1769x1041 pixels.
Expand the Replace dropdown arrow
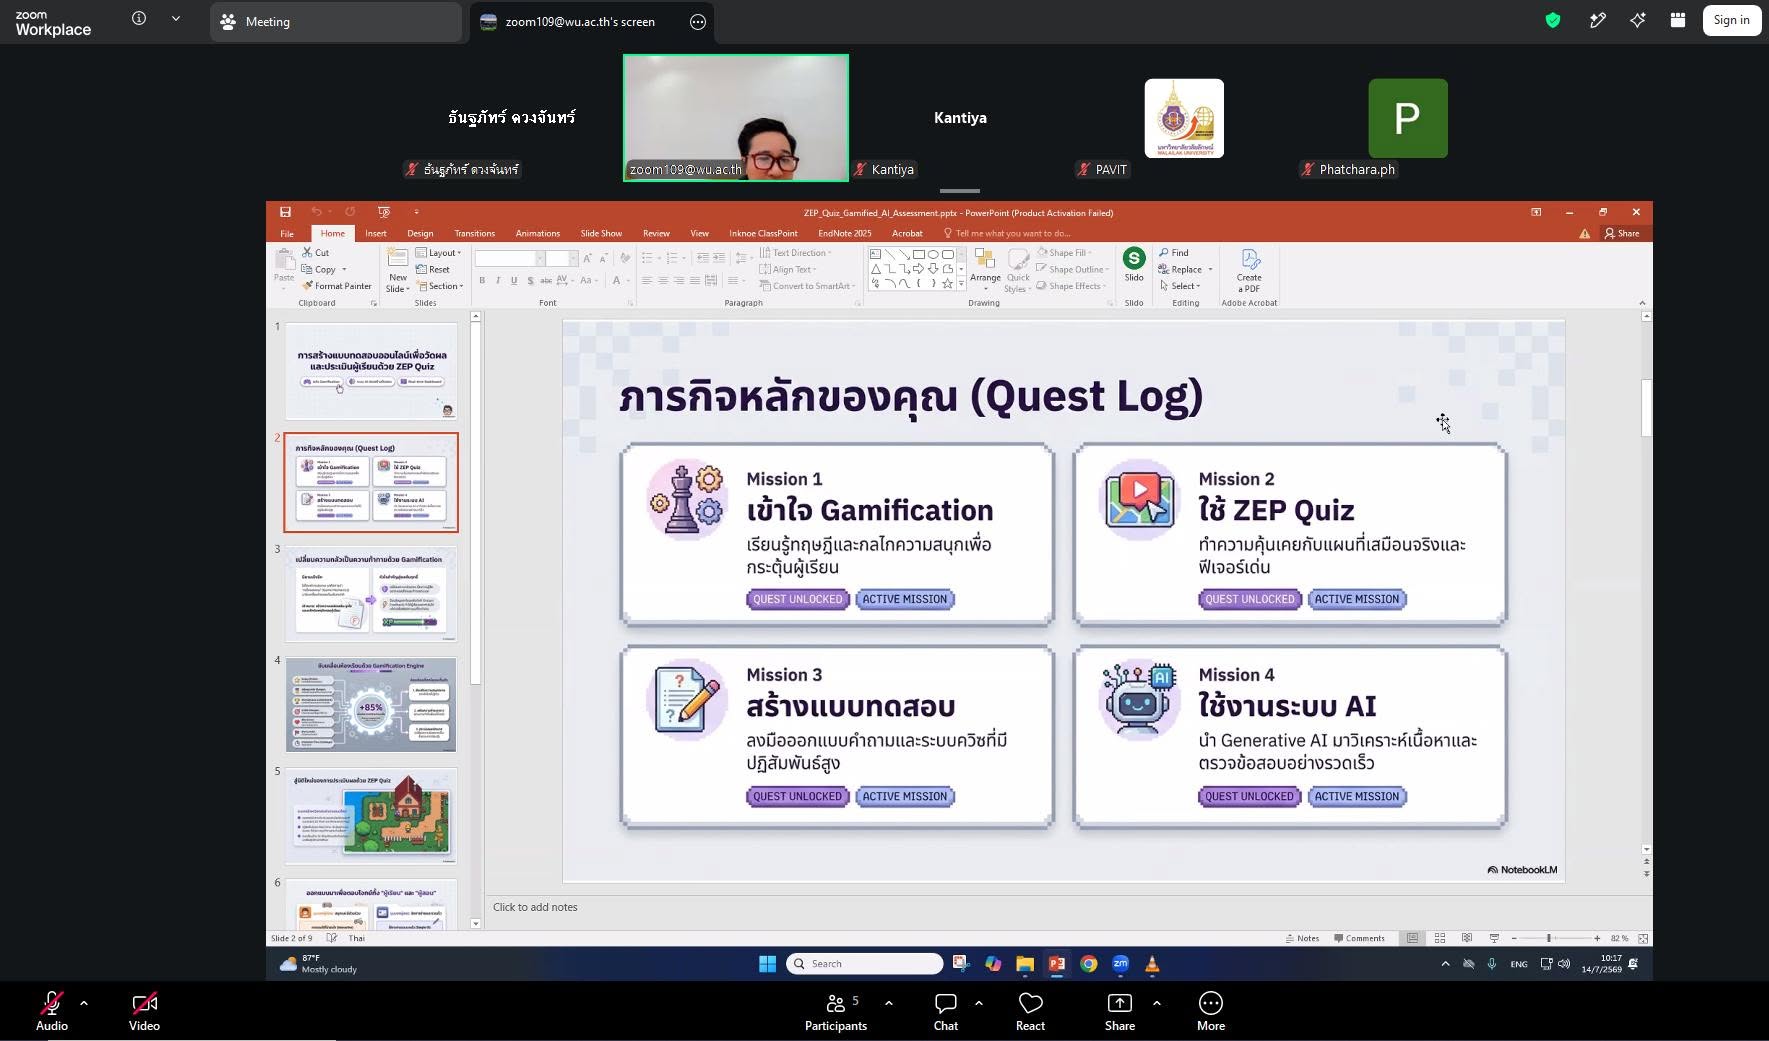point(1210,270)
